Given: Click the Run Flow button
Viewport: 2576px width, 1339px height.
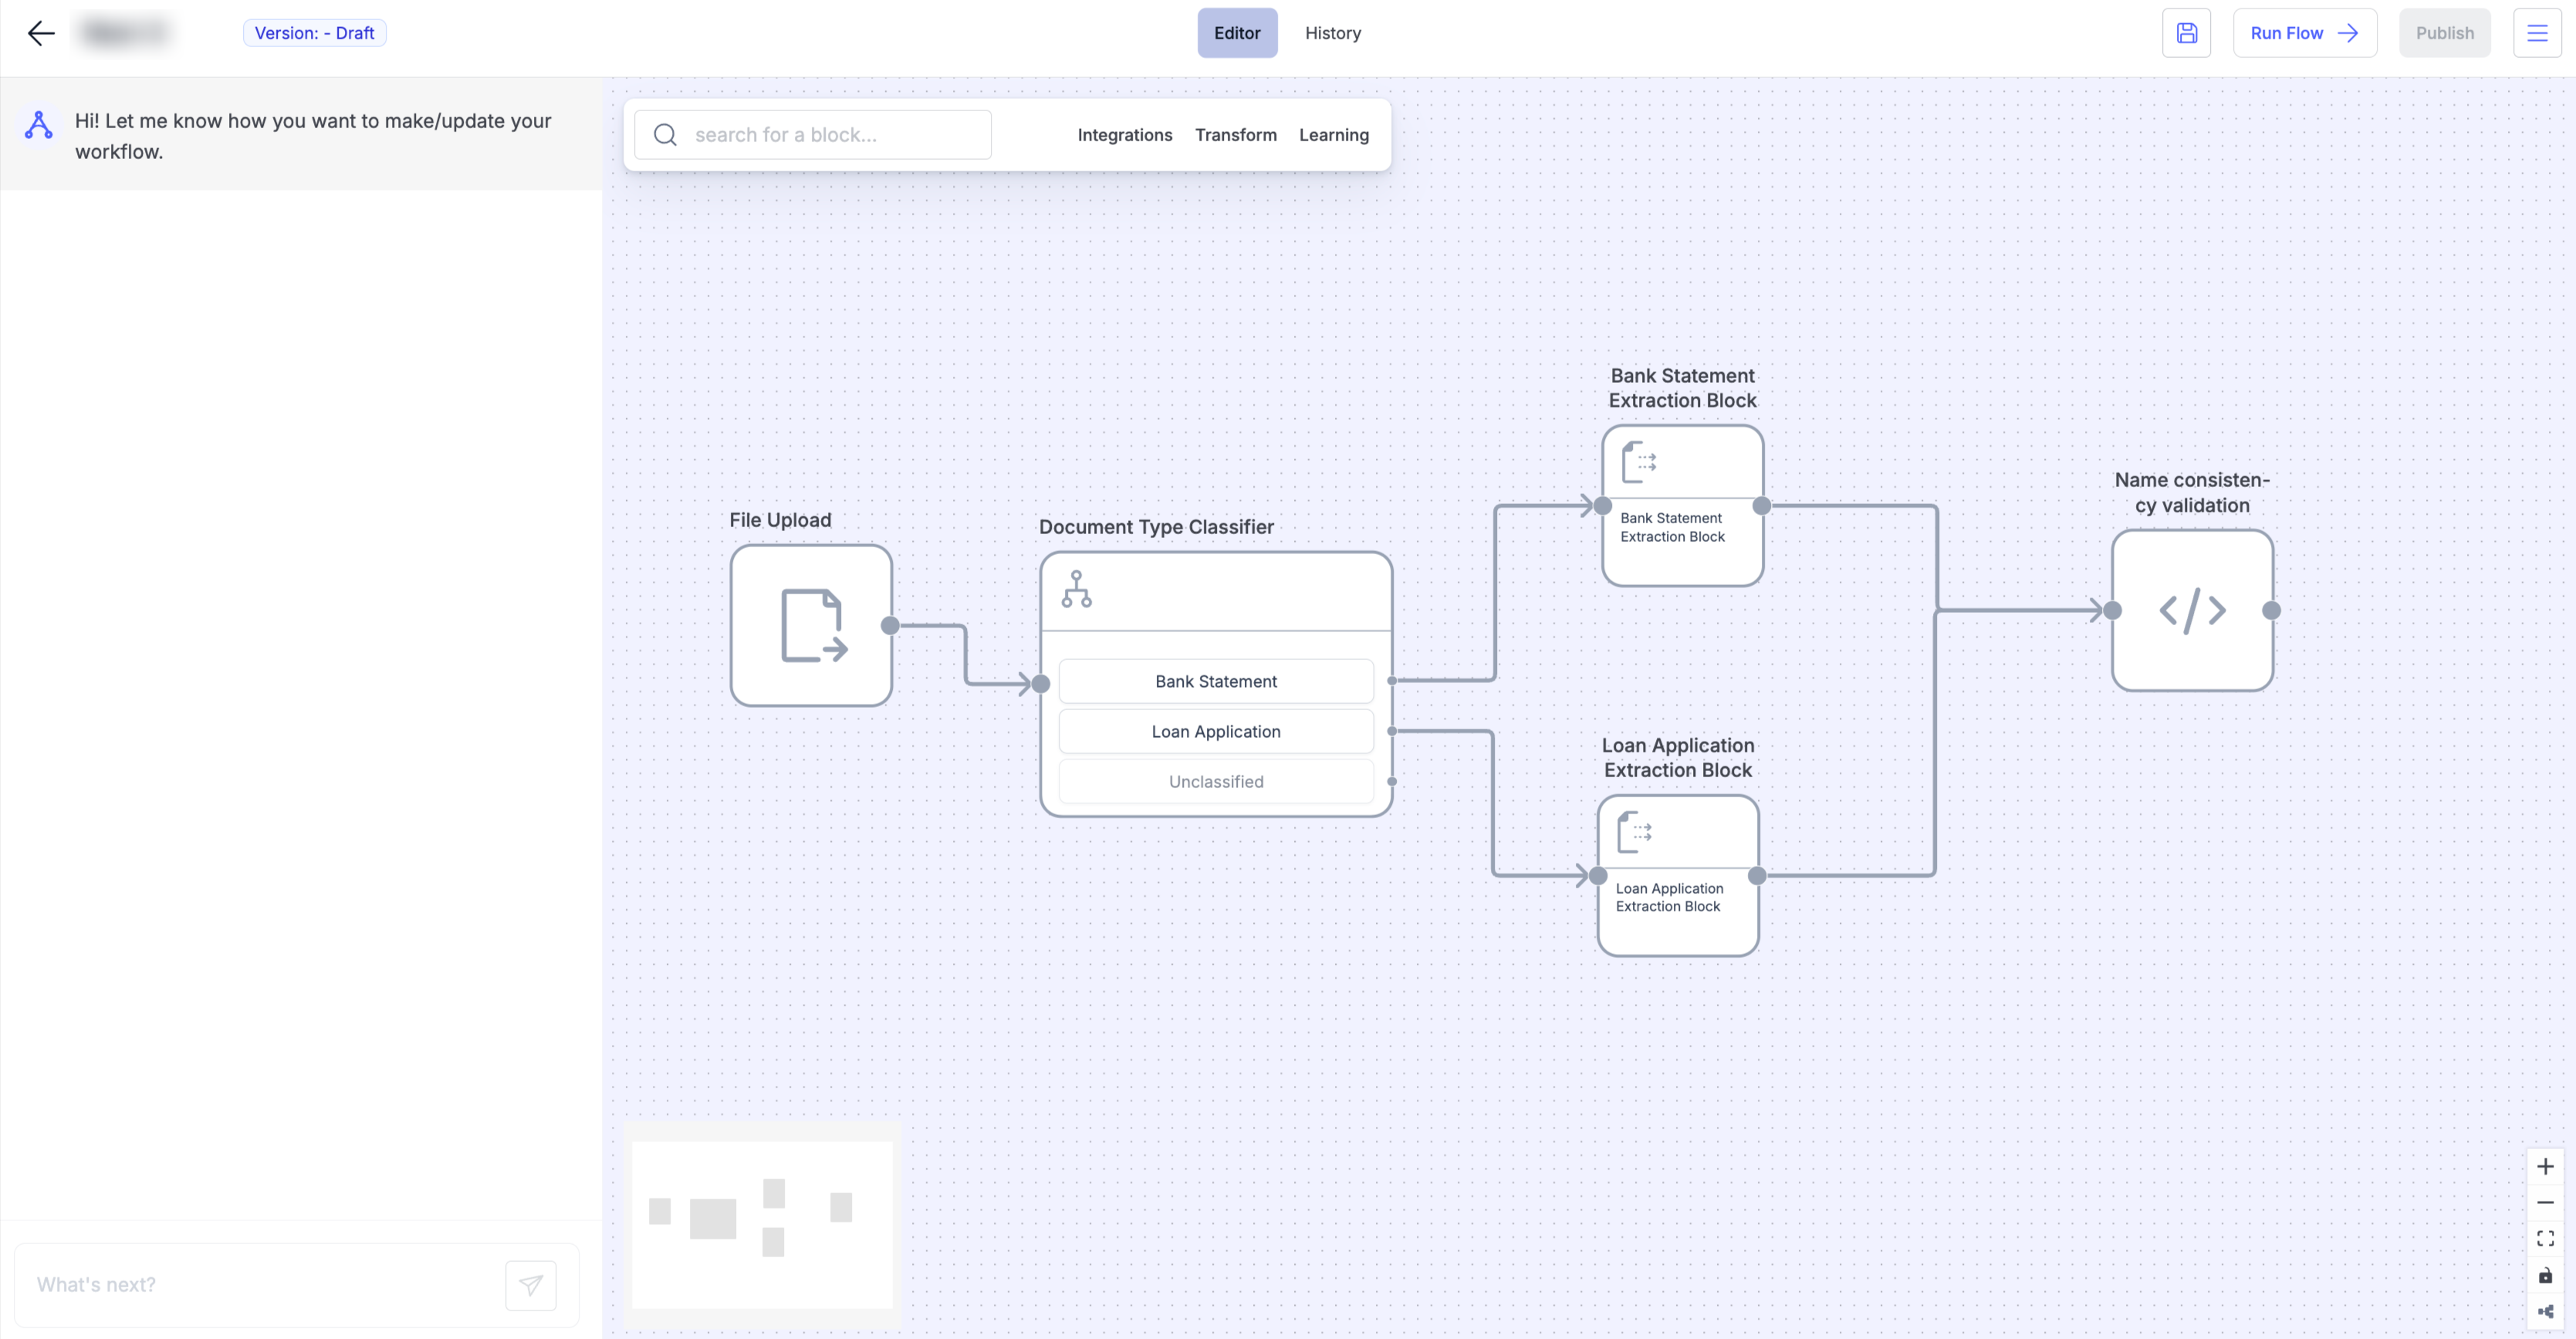Looking at the screenshot, I should 2304,33.
